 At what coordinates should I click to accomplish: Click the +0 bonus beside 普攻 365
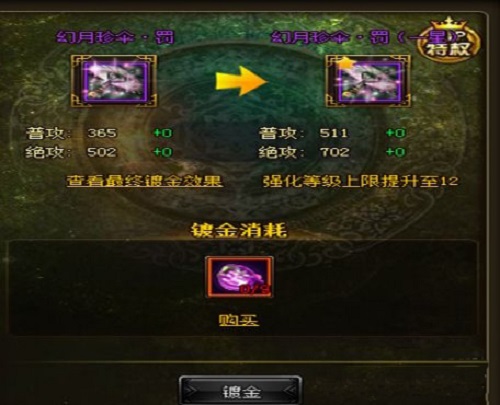pos(163,133)
